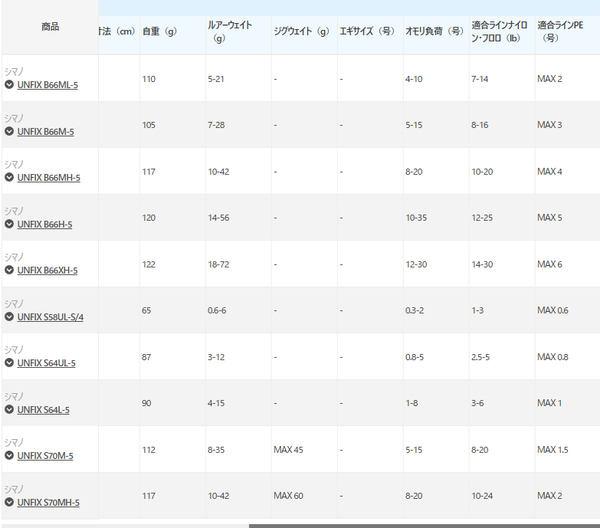Click the 商品 column header
Screen dimensions: 600x528
pyautogui.click(x=50, y=27)
